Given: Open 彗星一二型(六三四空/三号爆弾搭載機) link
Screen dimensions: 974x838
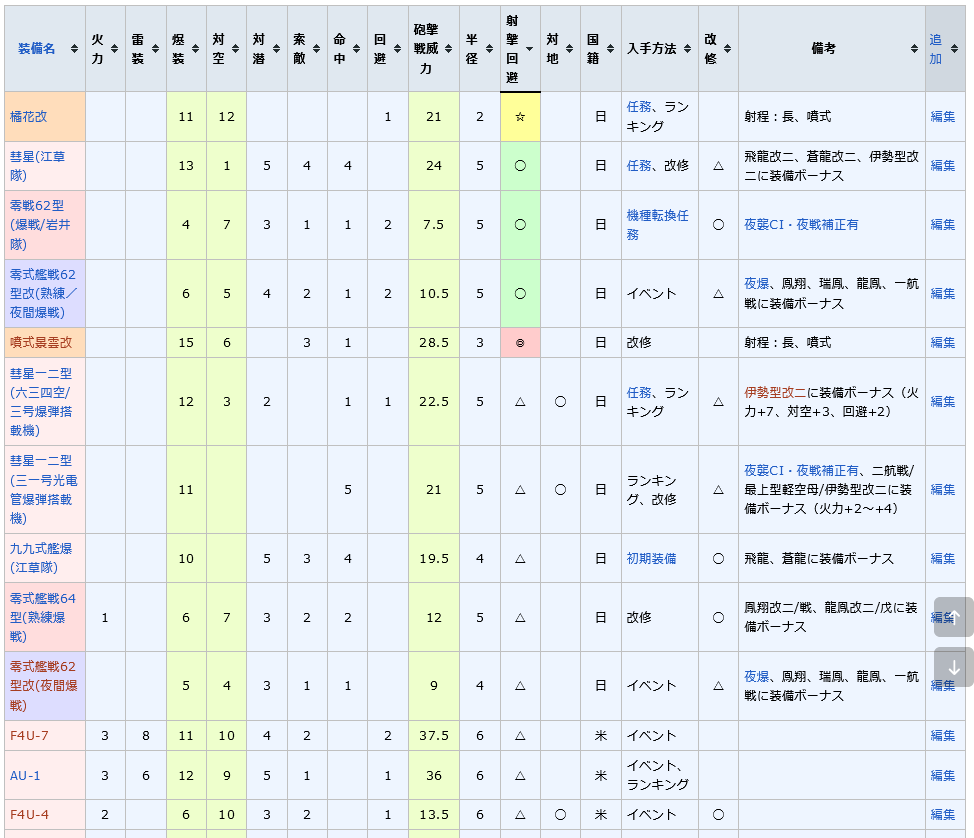Looking at the screenshot, I should pyautogui.click(x=41, y=402).
